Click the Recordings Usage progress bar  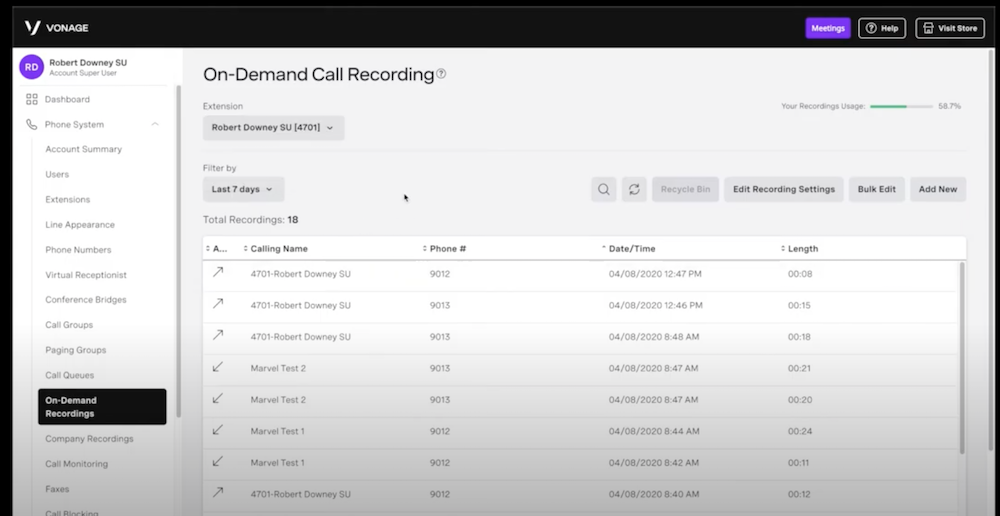(901, 107)
